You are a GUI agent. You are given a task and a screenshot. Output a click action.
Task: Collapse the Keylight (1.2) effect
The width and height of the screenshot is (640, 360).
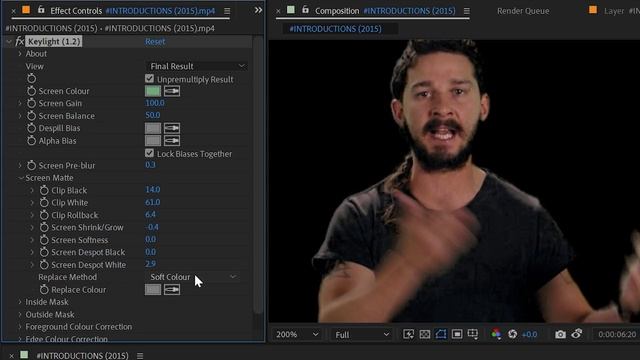[x=9, y=41]
